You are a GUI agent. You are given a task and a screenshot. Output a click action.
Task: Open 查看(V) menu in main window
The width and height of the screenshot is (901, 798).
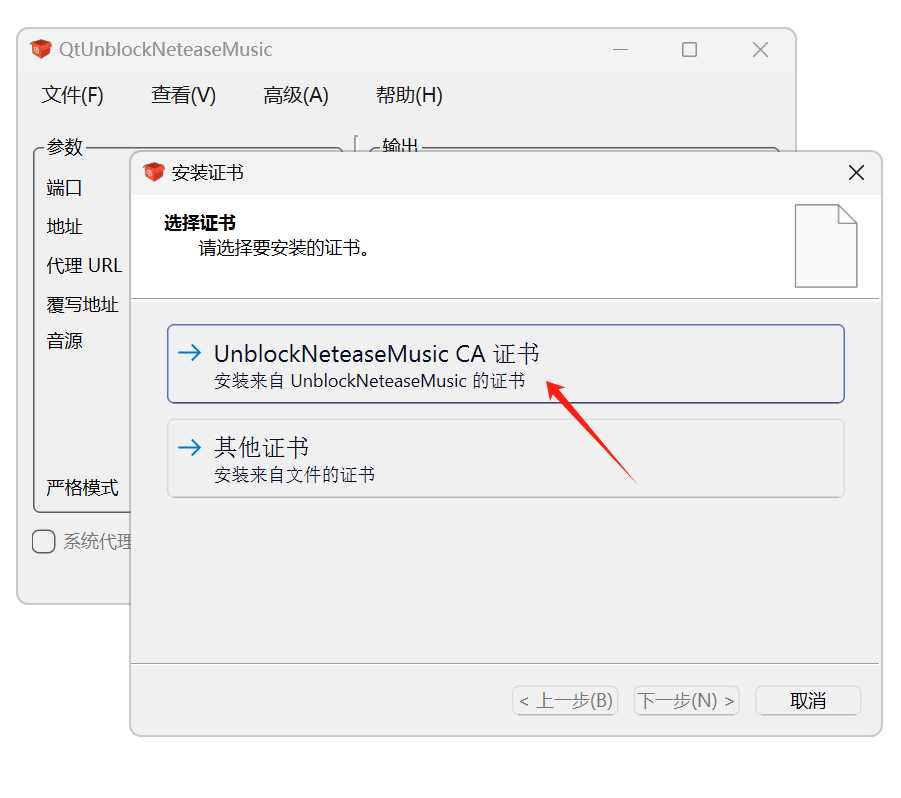click(183, 95)
